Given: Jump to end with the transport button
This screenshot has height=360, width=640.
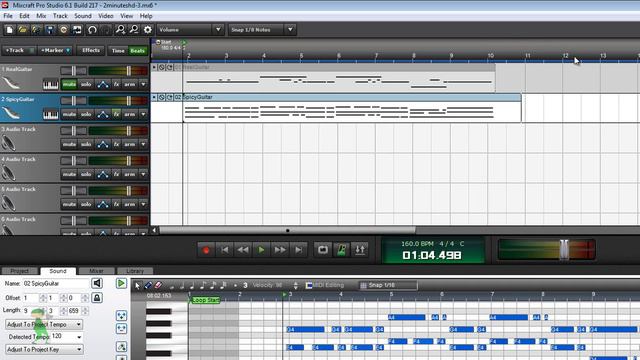Looking at the screenshot, I should (298, 250).
